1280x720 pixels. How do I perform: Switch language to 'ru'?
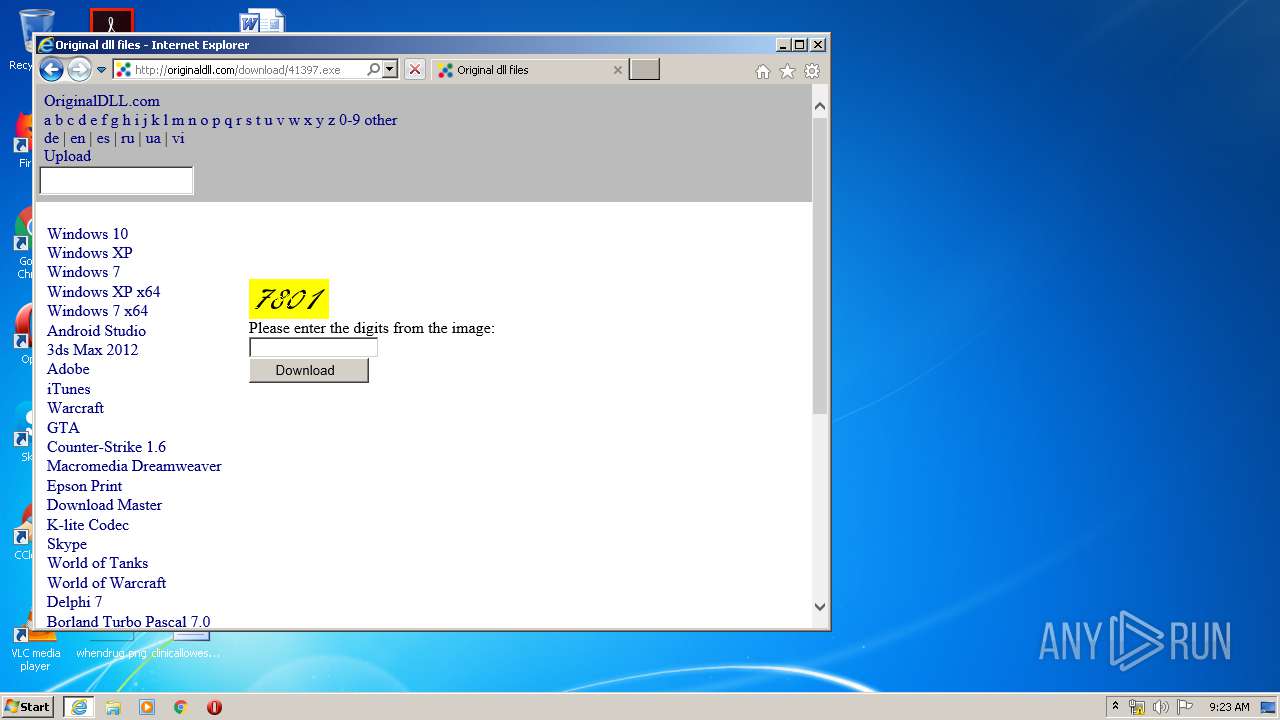(x=127, y=138)
